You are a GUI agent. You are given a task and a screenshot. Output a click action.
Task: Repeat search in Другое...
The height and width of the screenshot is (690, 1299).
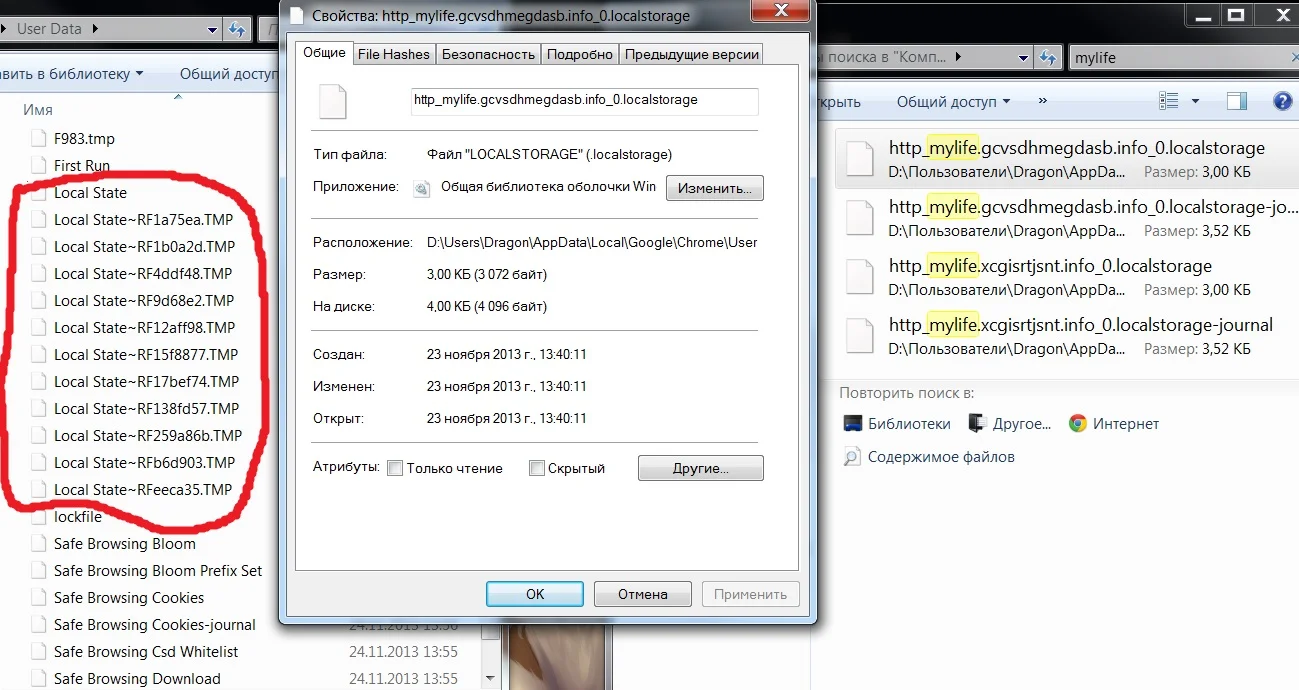1010,424
